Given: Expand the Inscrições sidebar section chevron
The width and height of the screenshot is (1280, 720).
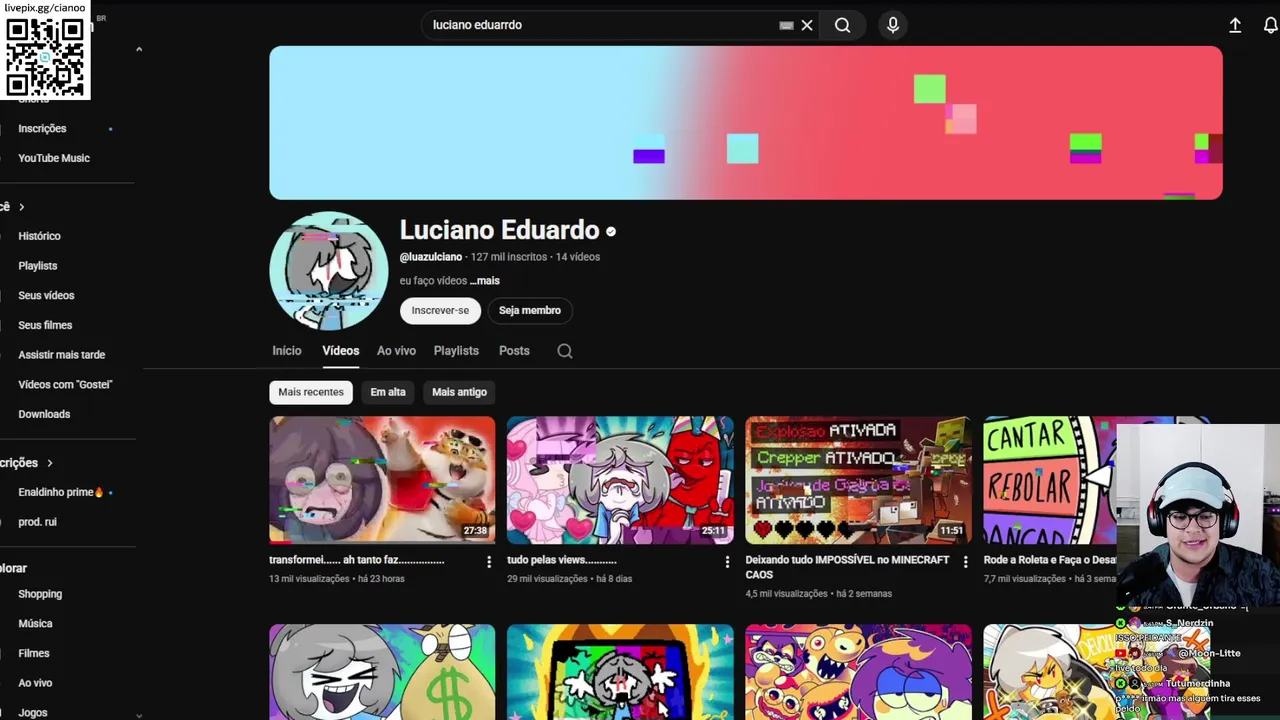Looking at the screenshot, I should pos(49,463).
